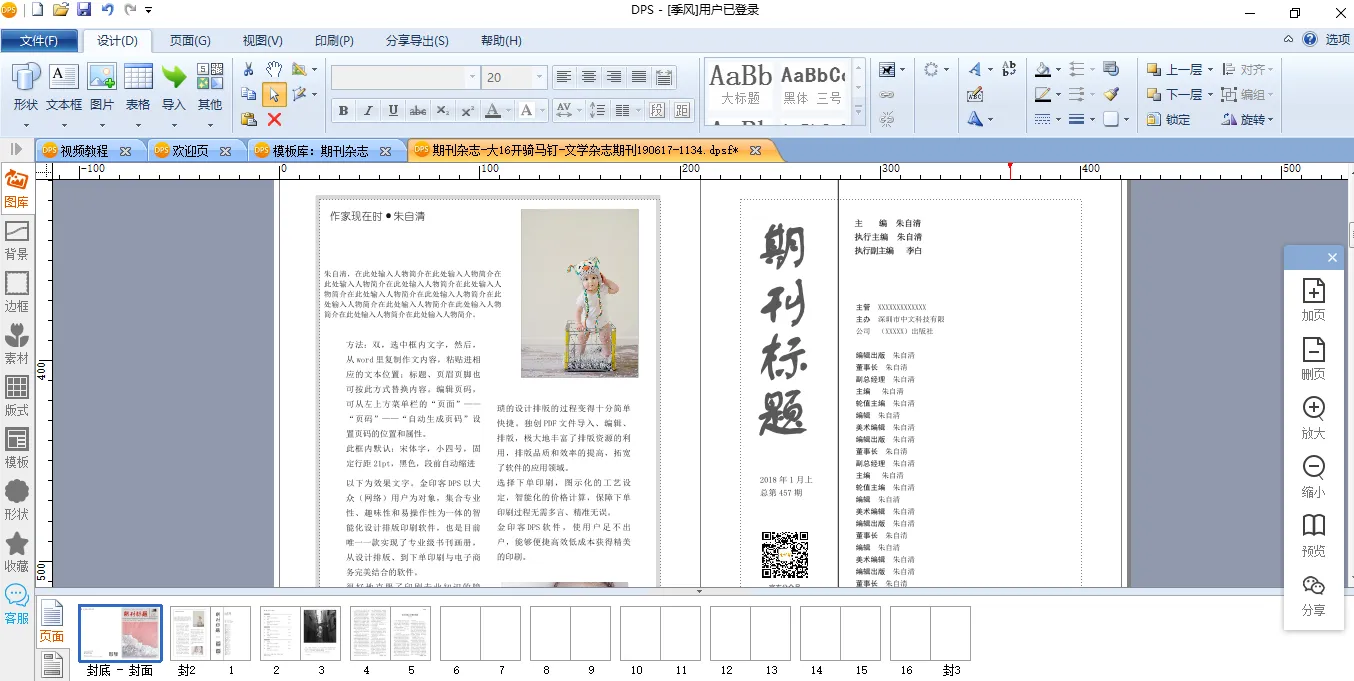Open the 页面(G) ribbon tab

[x=189, y=41]
